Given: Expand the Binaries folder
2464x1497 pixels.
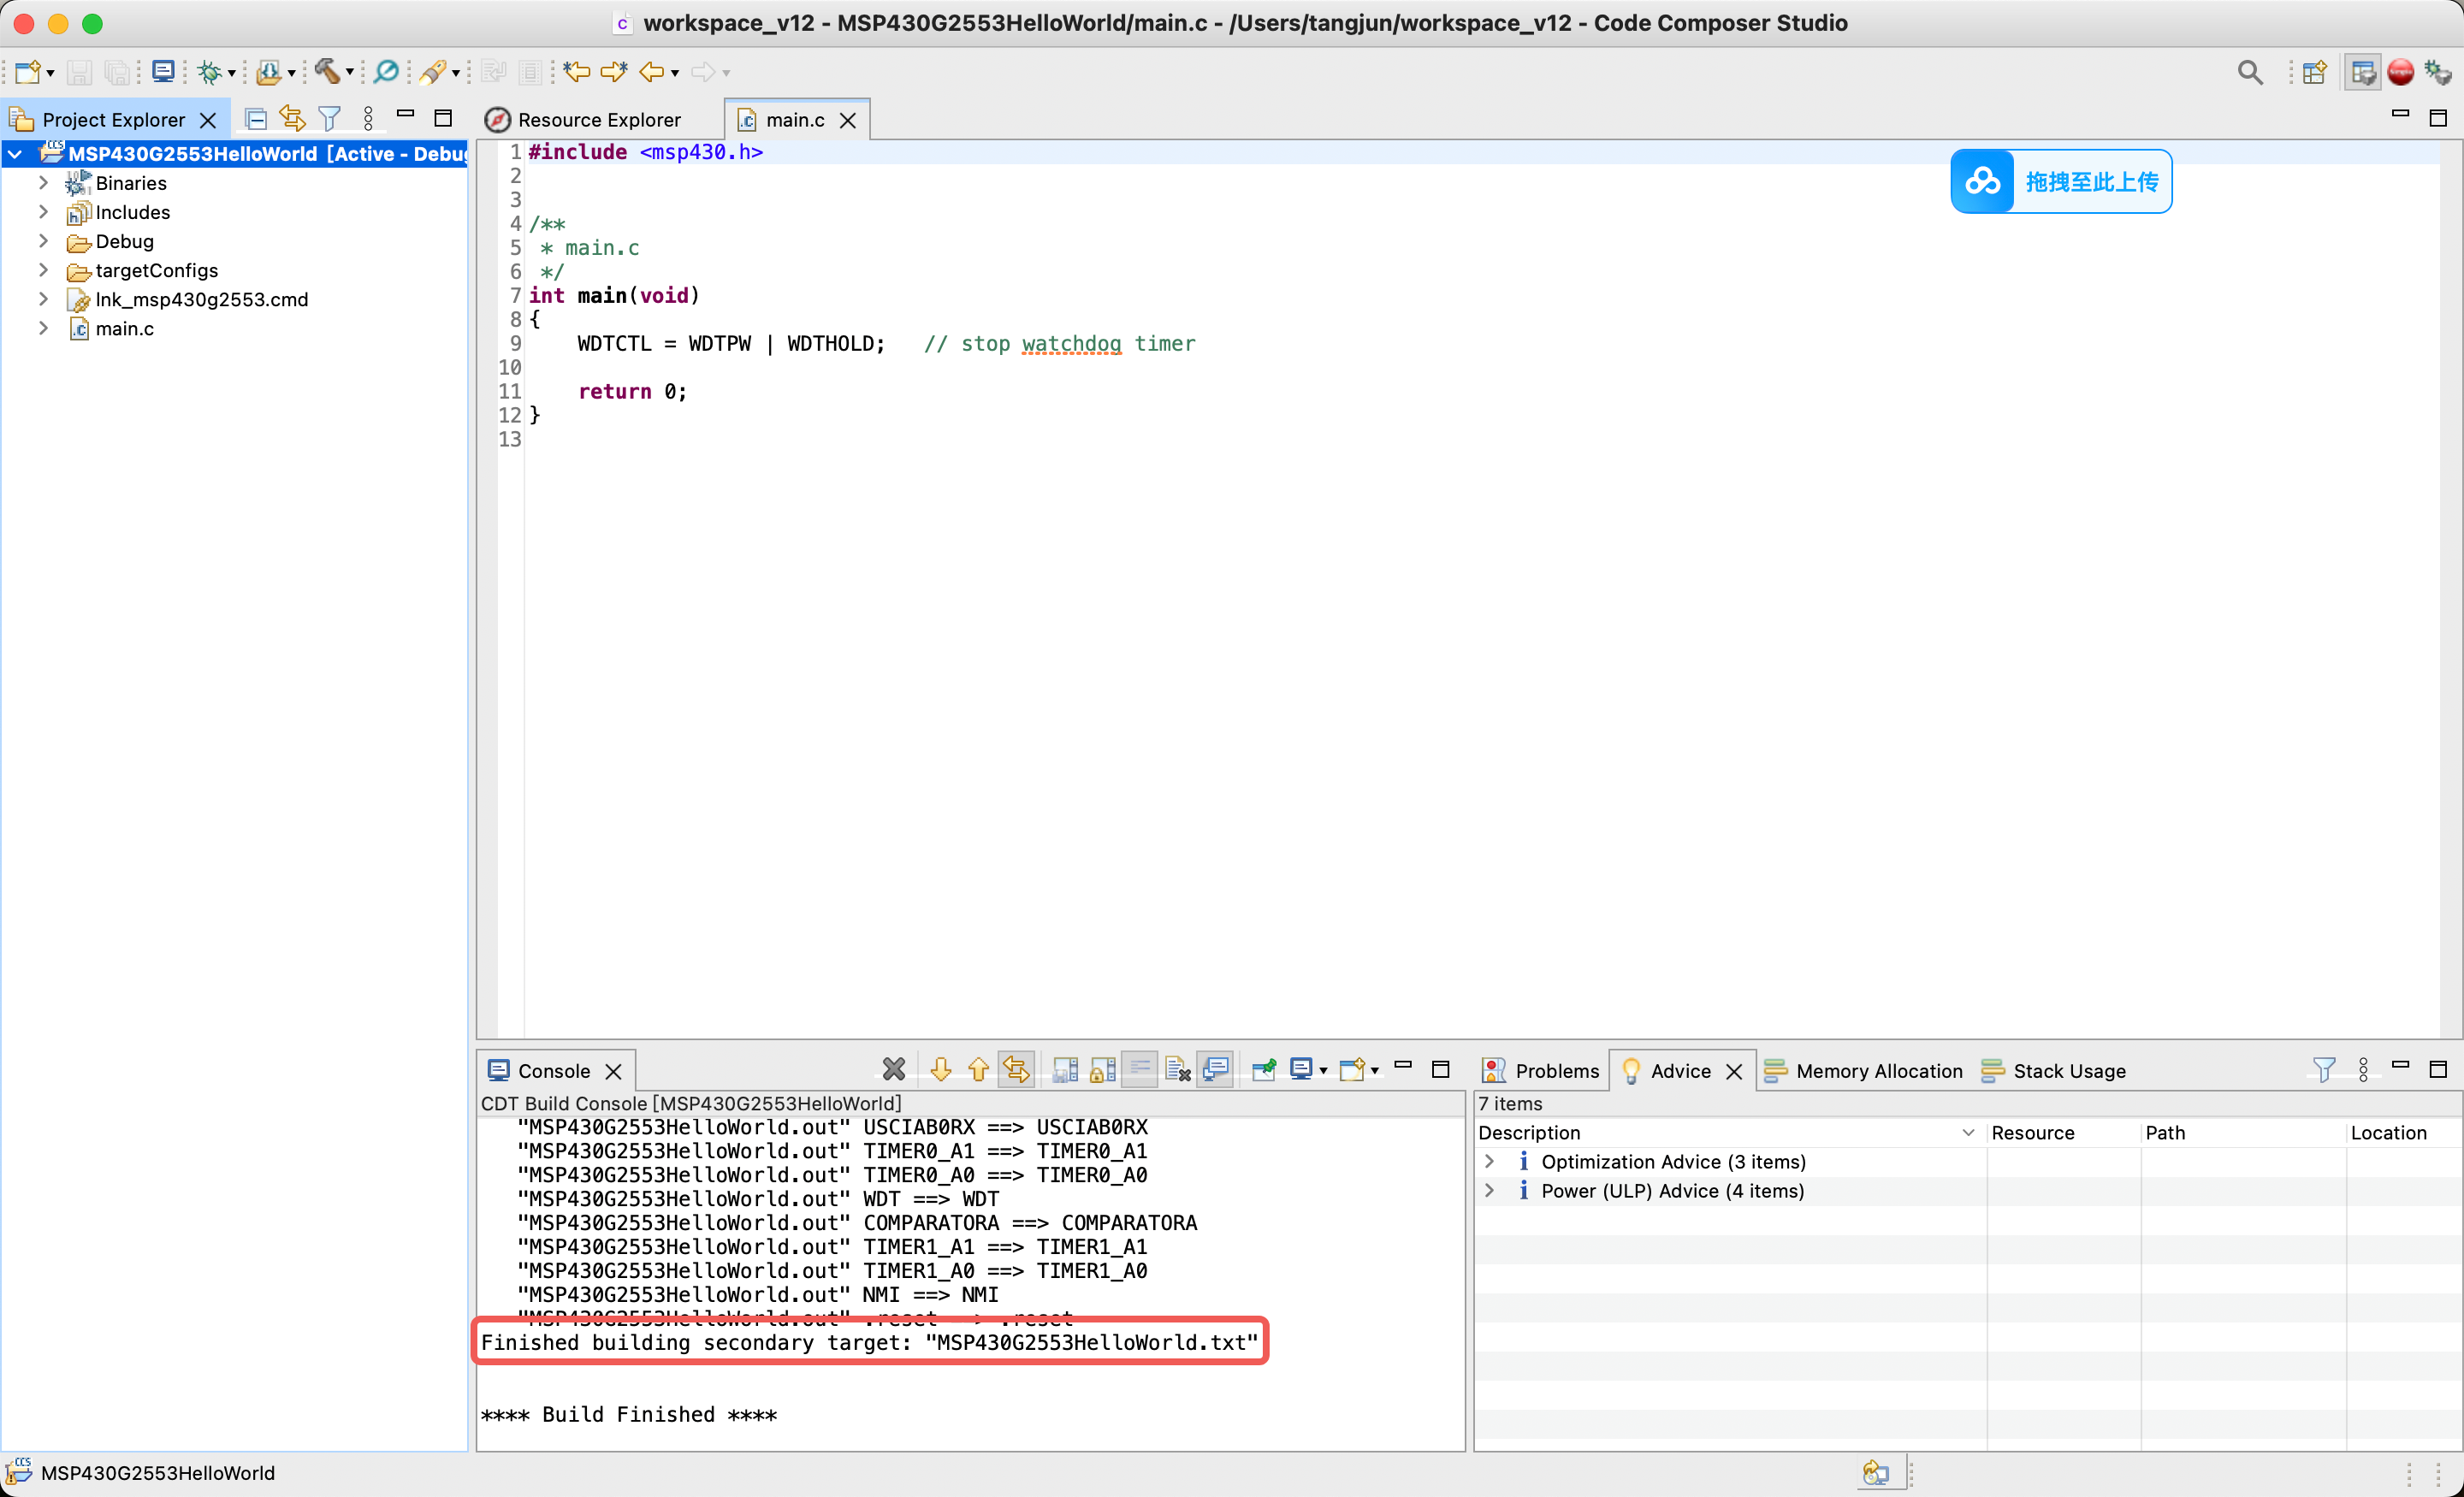Looking at the screenshot, I should (x=43, y=183).
